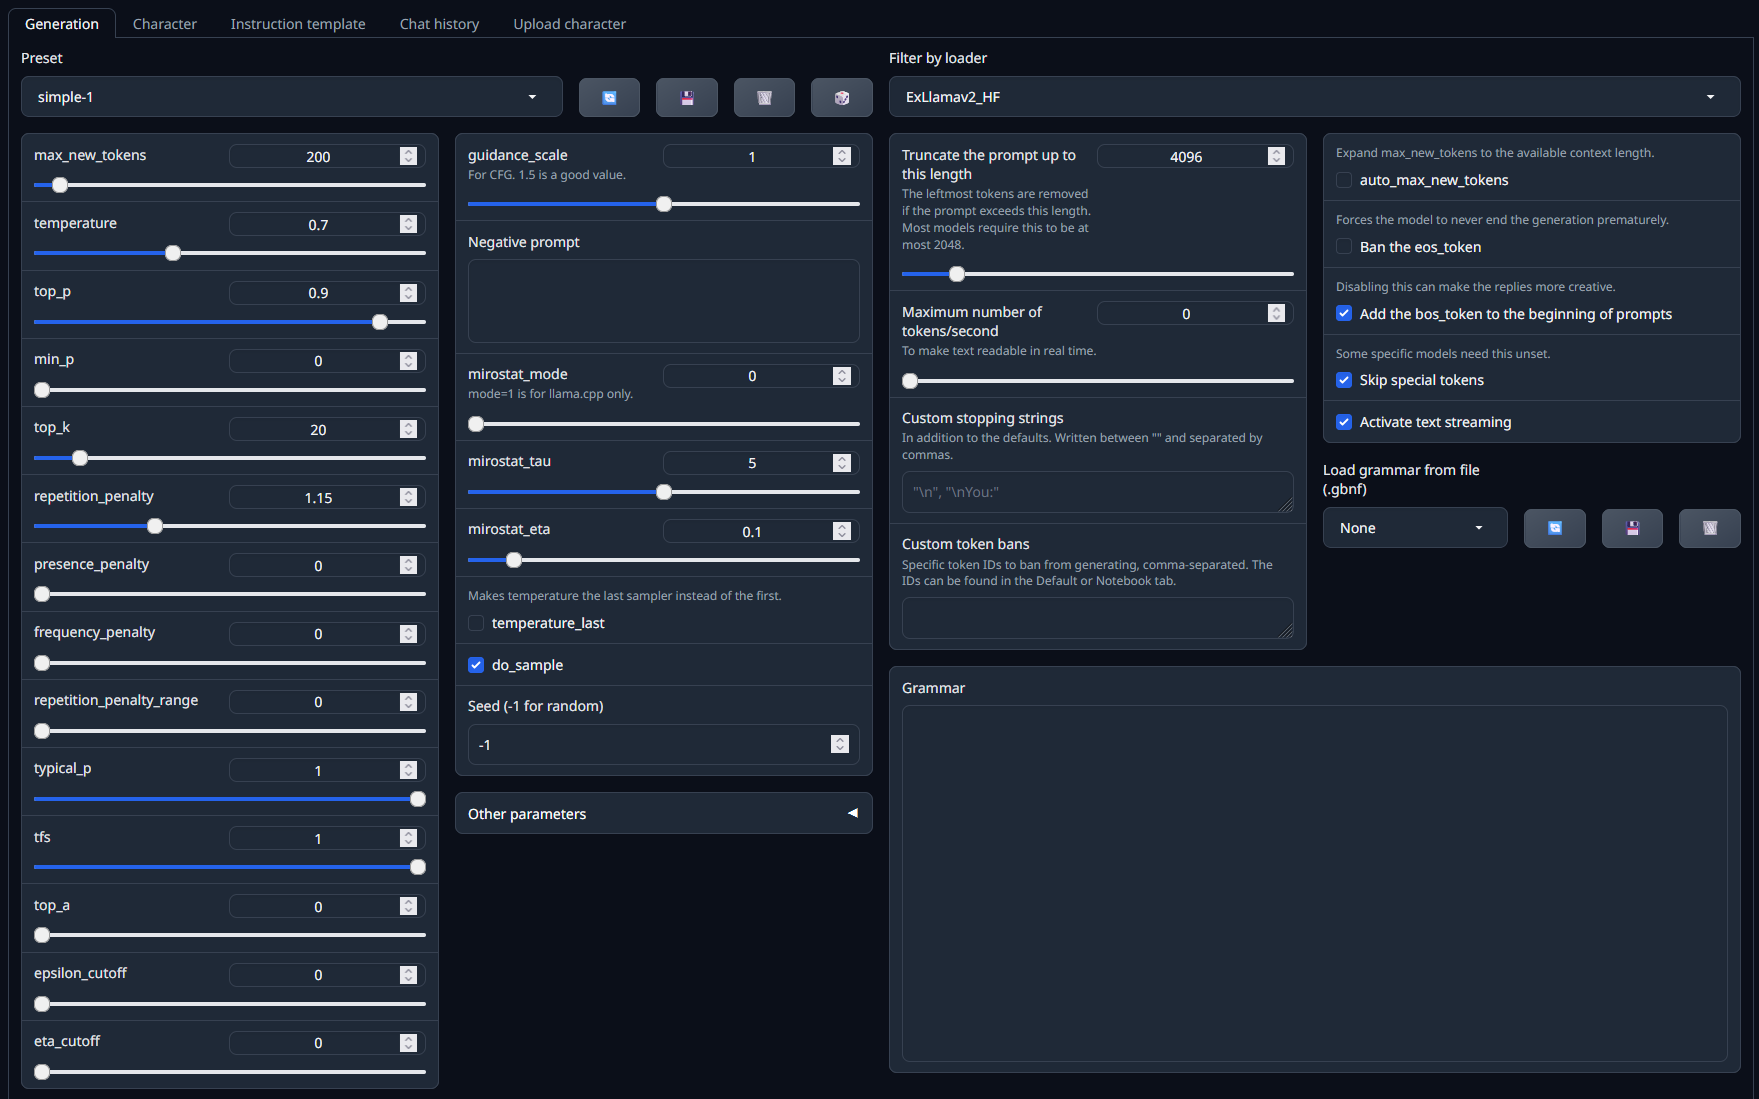Viewport: 1759px width, 1099px height.
Task: Save the grammar file
Action: tap(1632, 528)
